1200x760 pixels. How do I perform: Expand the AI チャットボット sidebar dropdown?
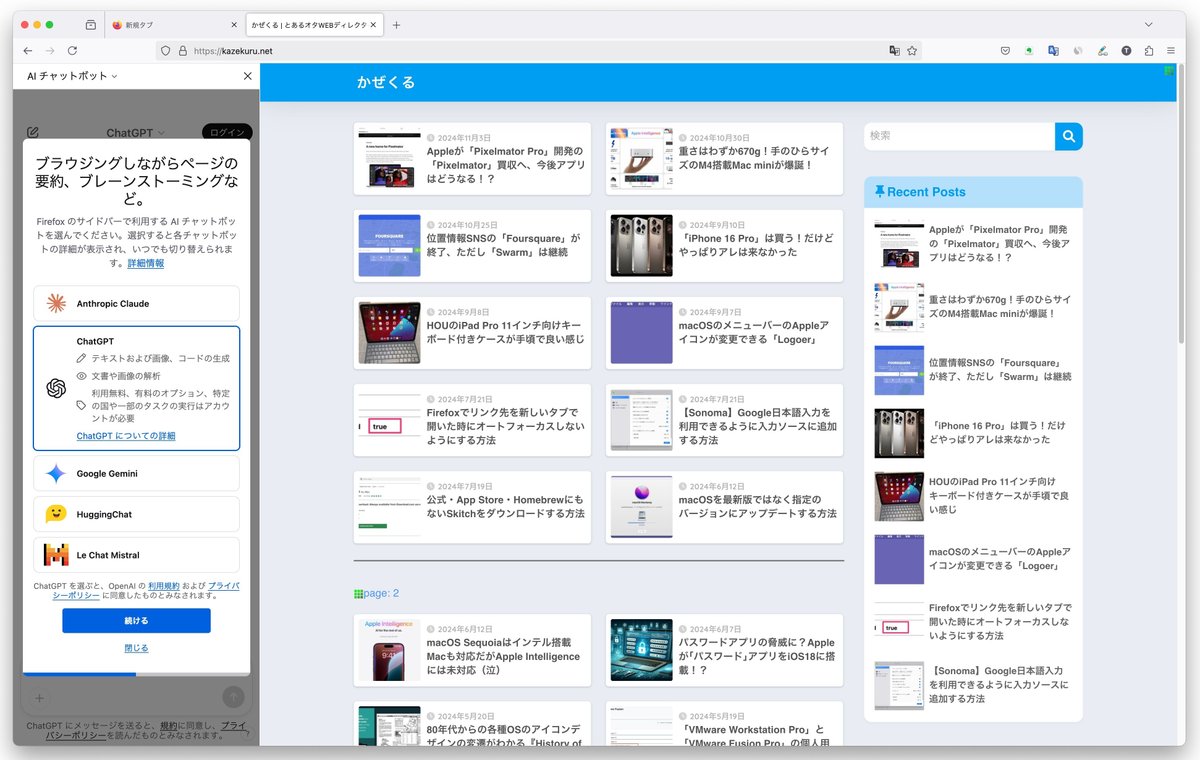click(72, 76)
